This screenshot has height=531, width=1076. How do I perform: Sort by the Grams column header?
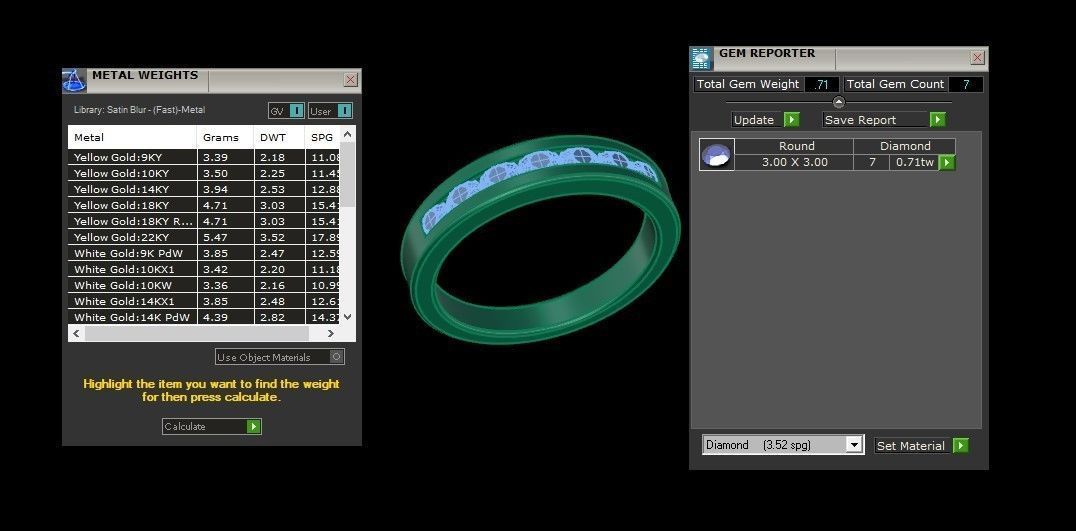(225, 137)
